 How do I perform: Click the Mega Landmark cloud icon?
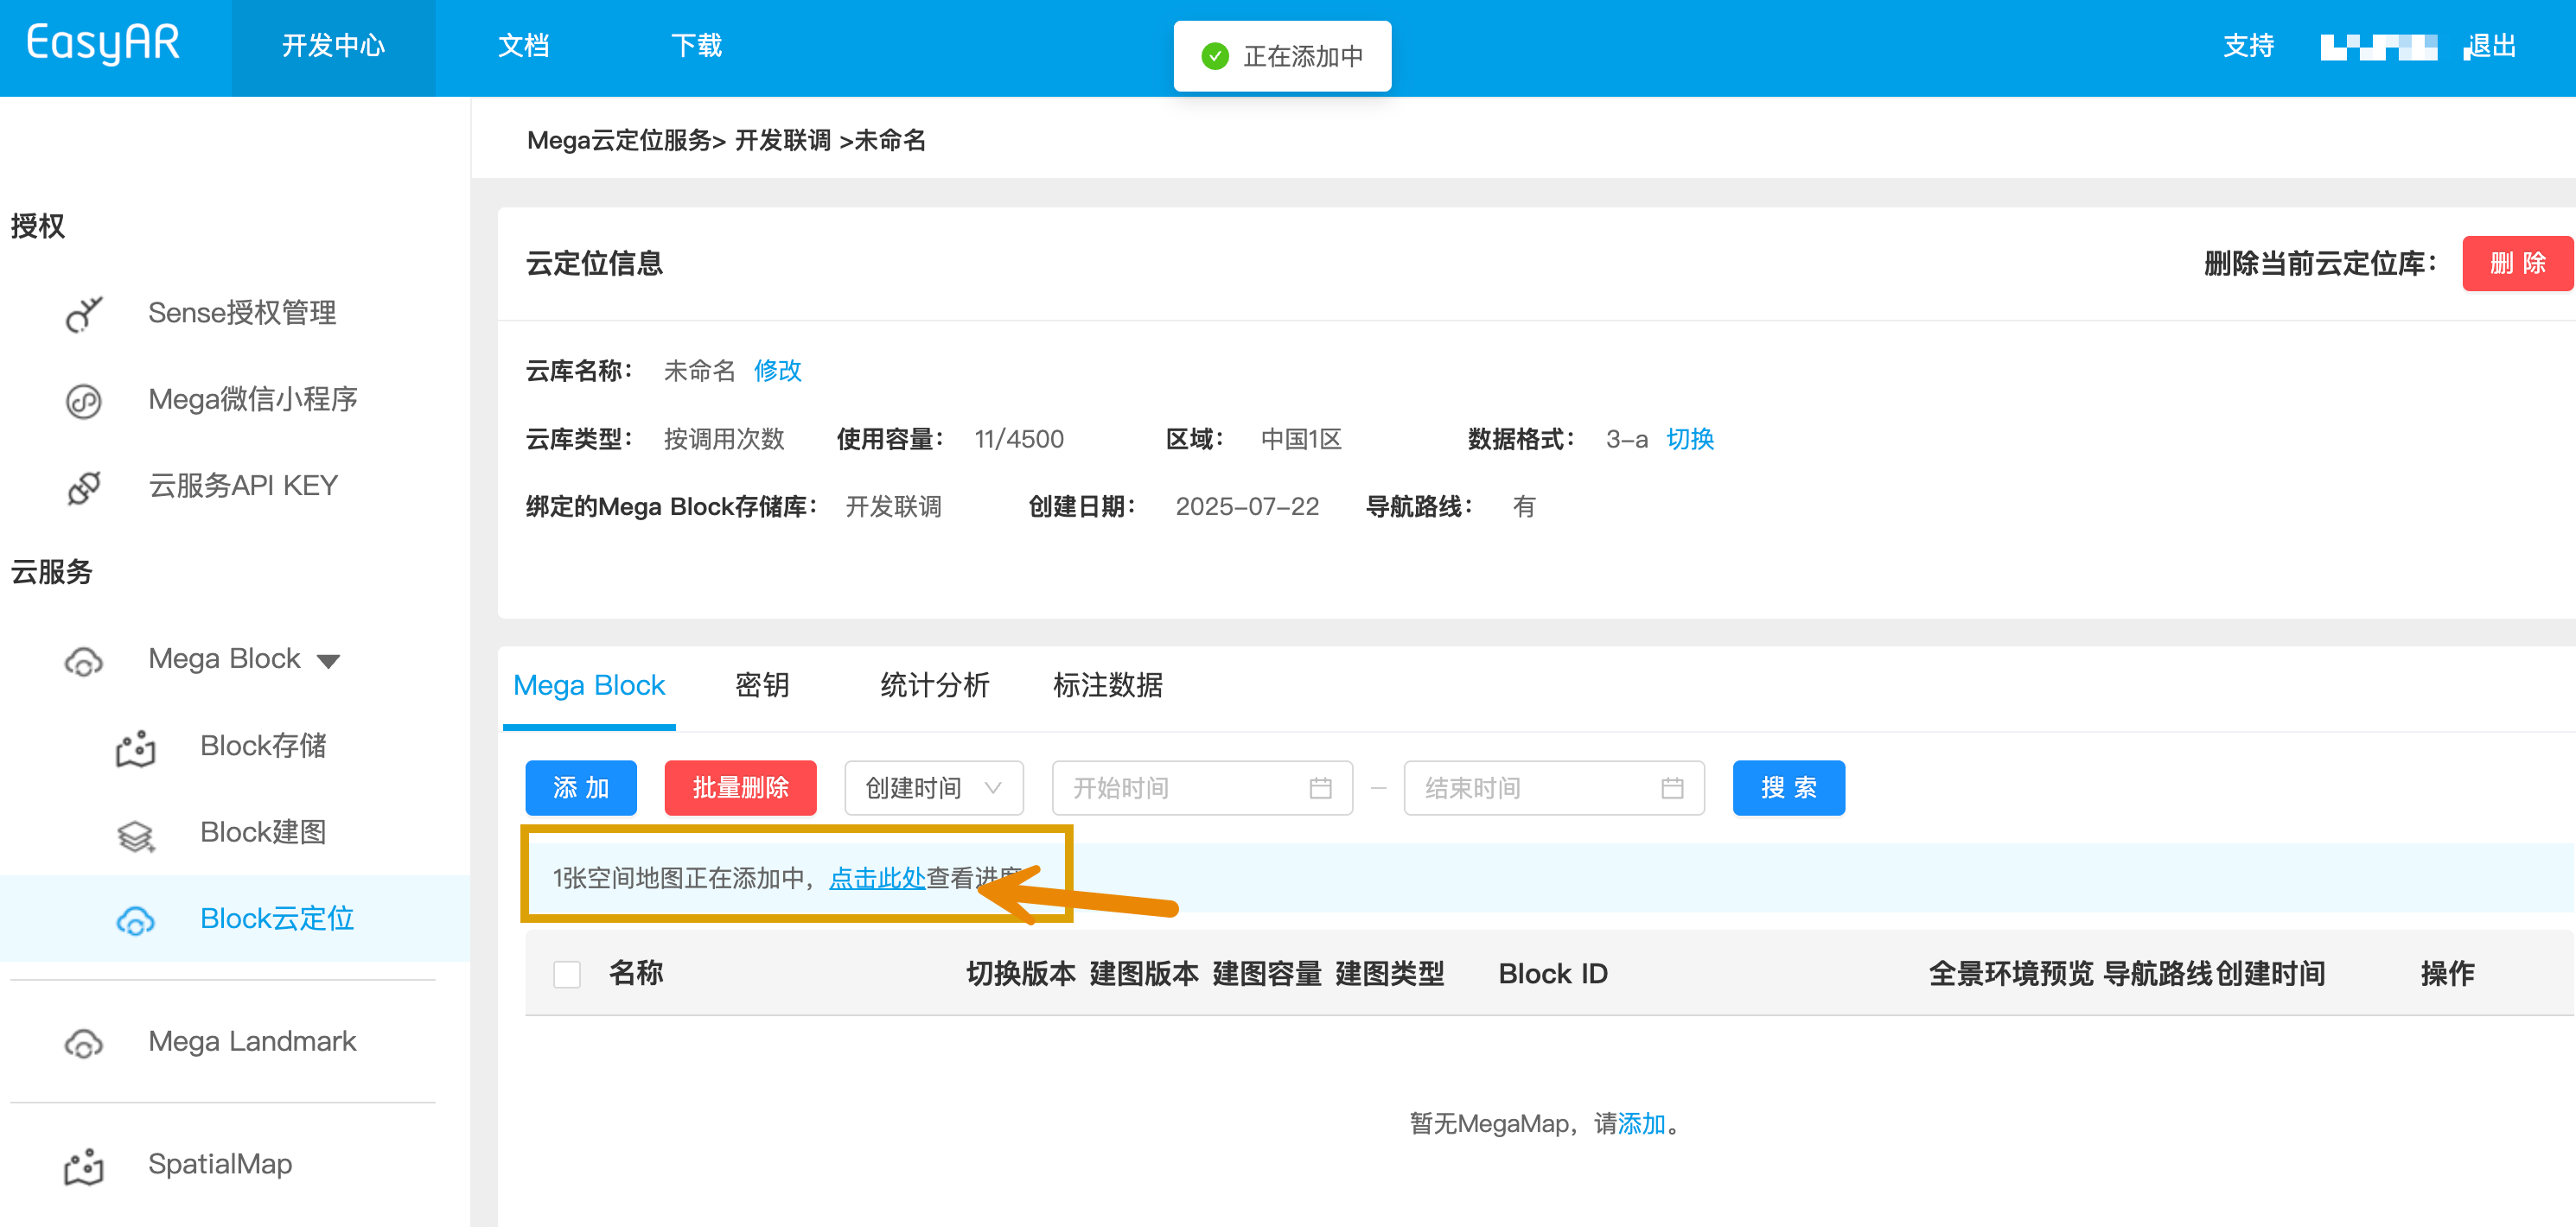84,1043
